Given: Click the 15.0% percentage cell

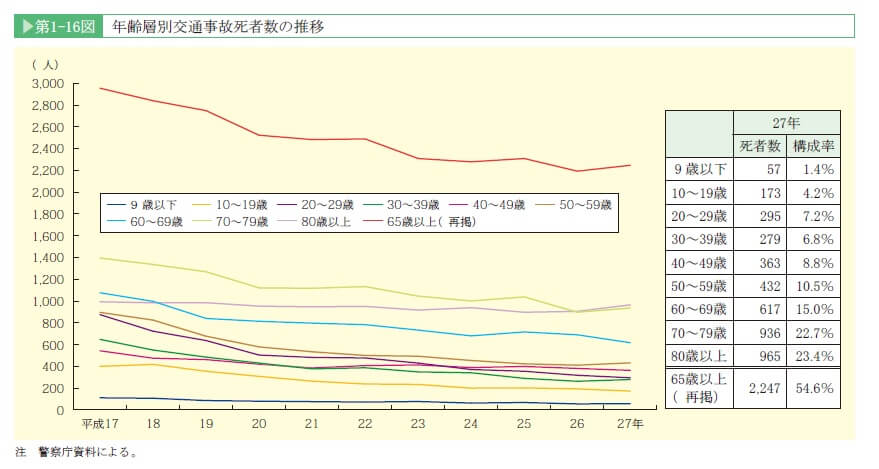Looking at the screenshot, I should click(815, 309).
